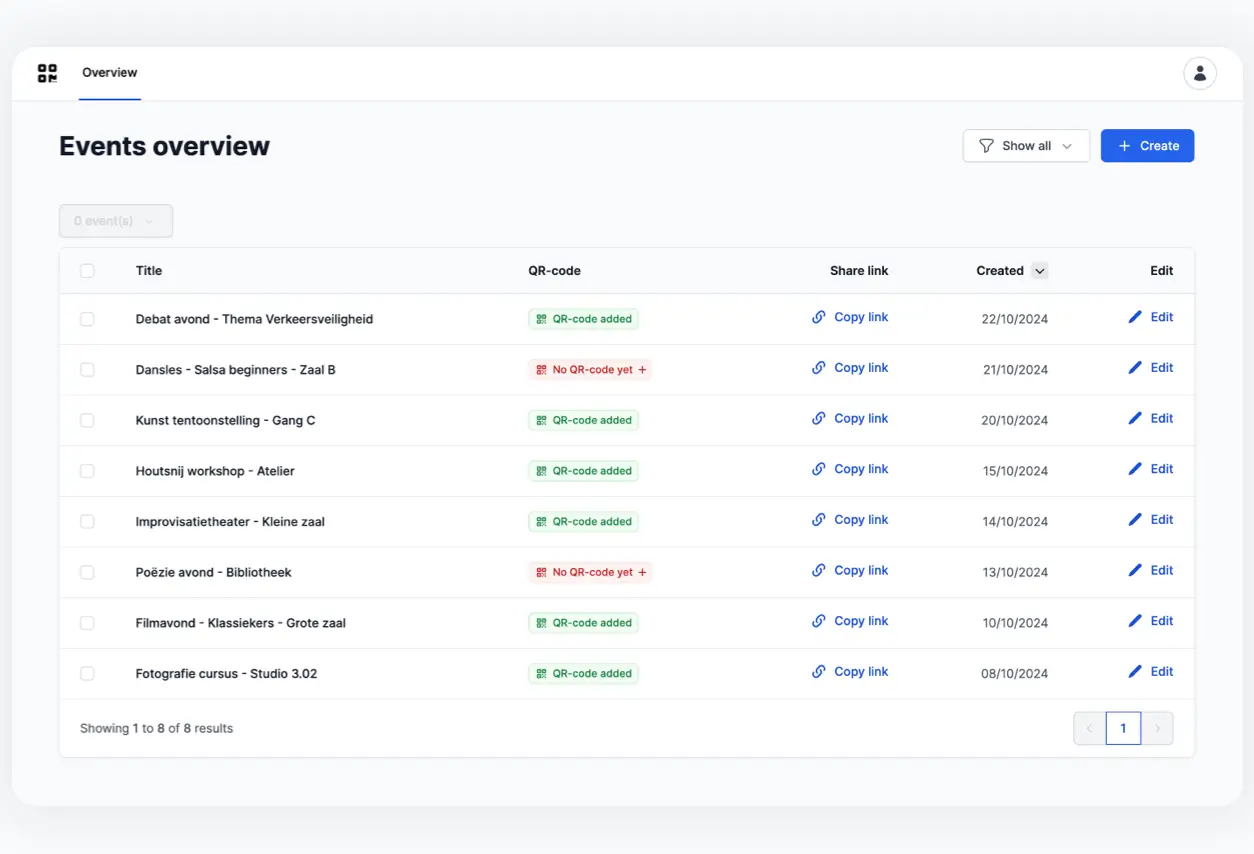This screenshot has height=854, width=1254.
Task: Select all events with the header checkbox
Action: pyautogui.click(x=87, y=270)
